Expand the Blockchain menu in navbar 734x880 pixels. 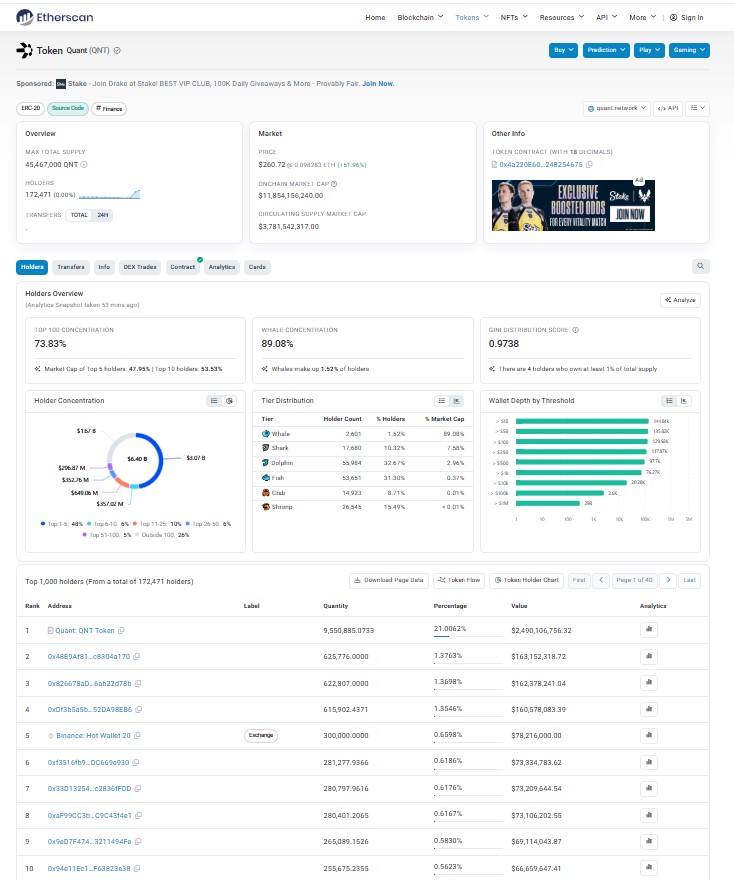(x=420, y=17)
